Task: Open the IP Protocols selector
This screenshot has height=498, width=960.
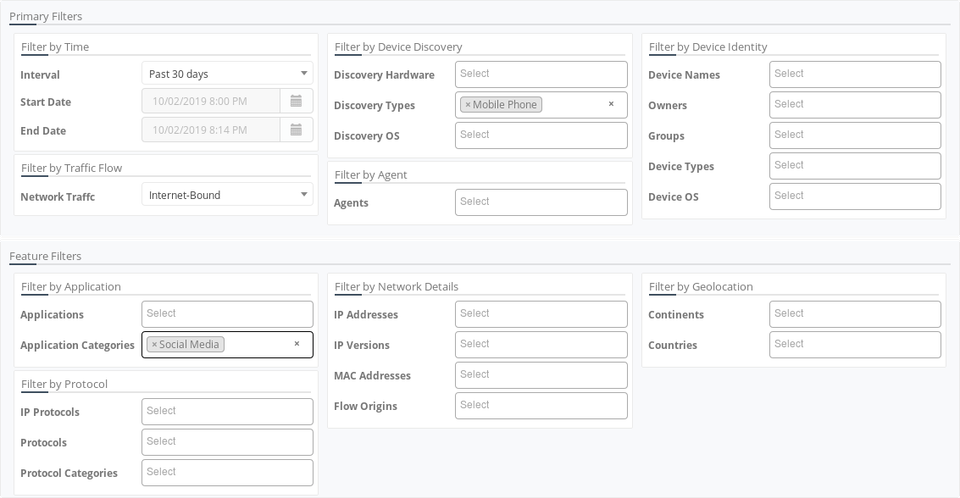Action: click(227, 412)
